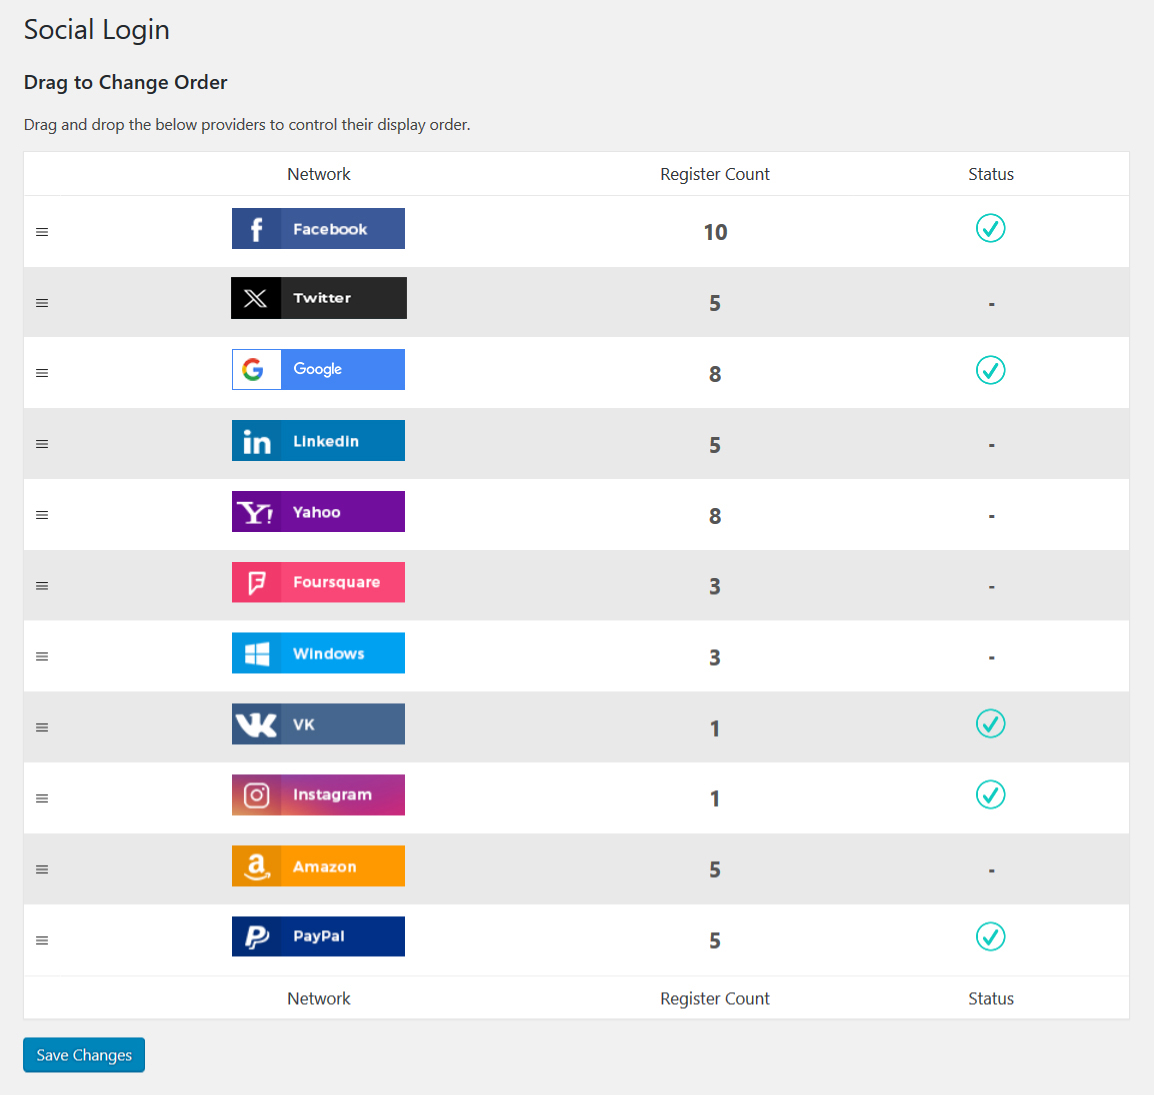Click the top Network column header
This screenshot has width=1154, height=1095.
coord(319,174)
